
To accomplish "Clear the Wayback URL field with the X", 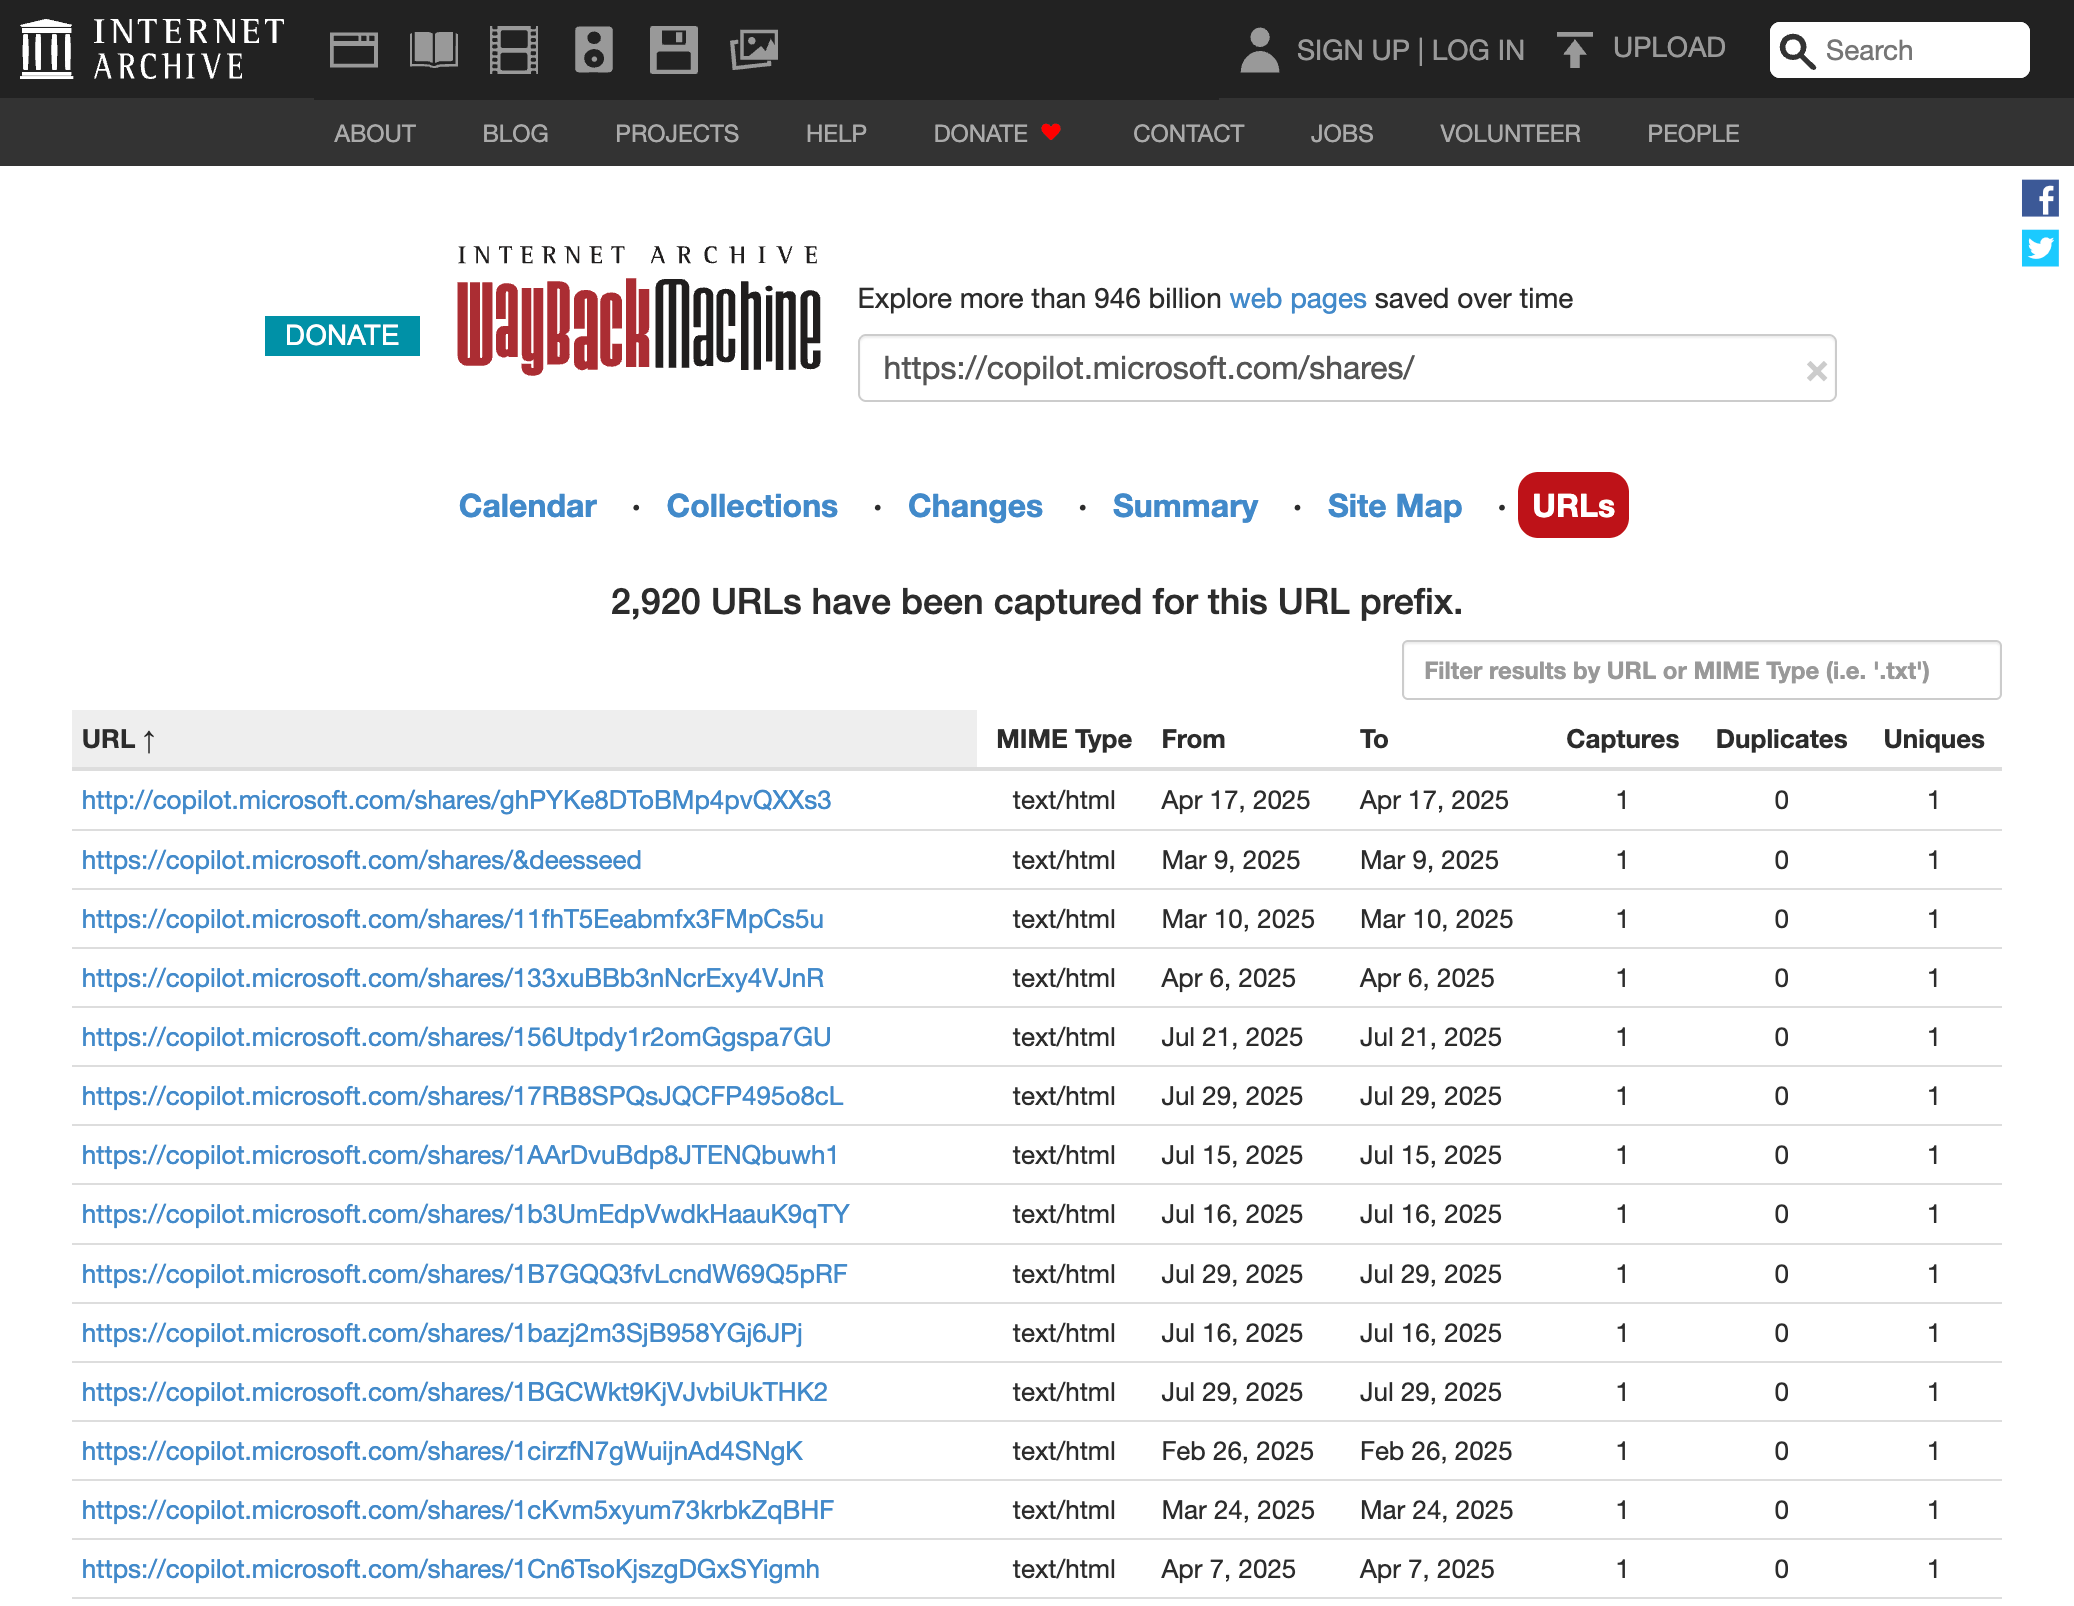I will point(1816,371).
